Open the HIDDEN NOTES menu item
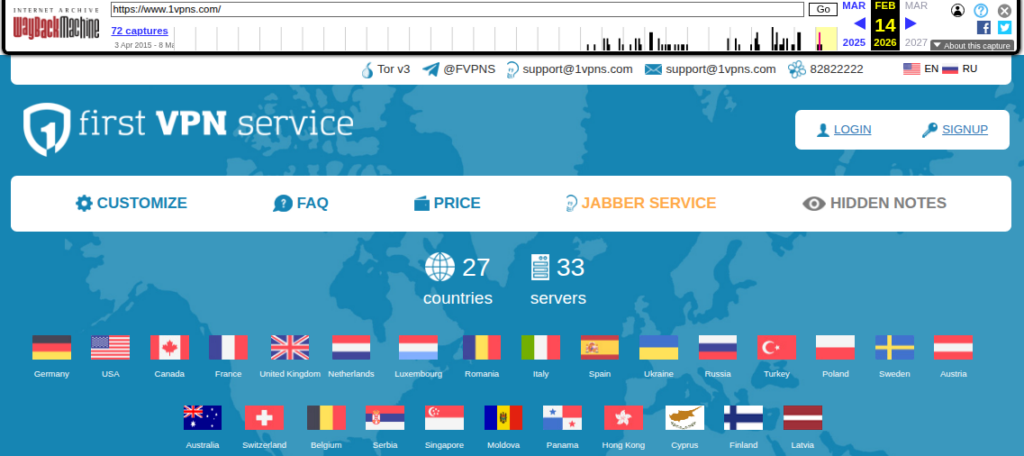The width and height of the screenshot is (1024, 456). [874, 203]
